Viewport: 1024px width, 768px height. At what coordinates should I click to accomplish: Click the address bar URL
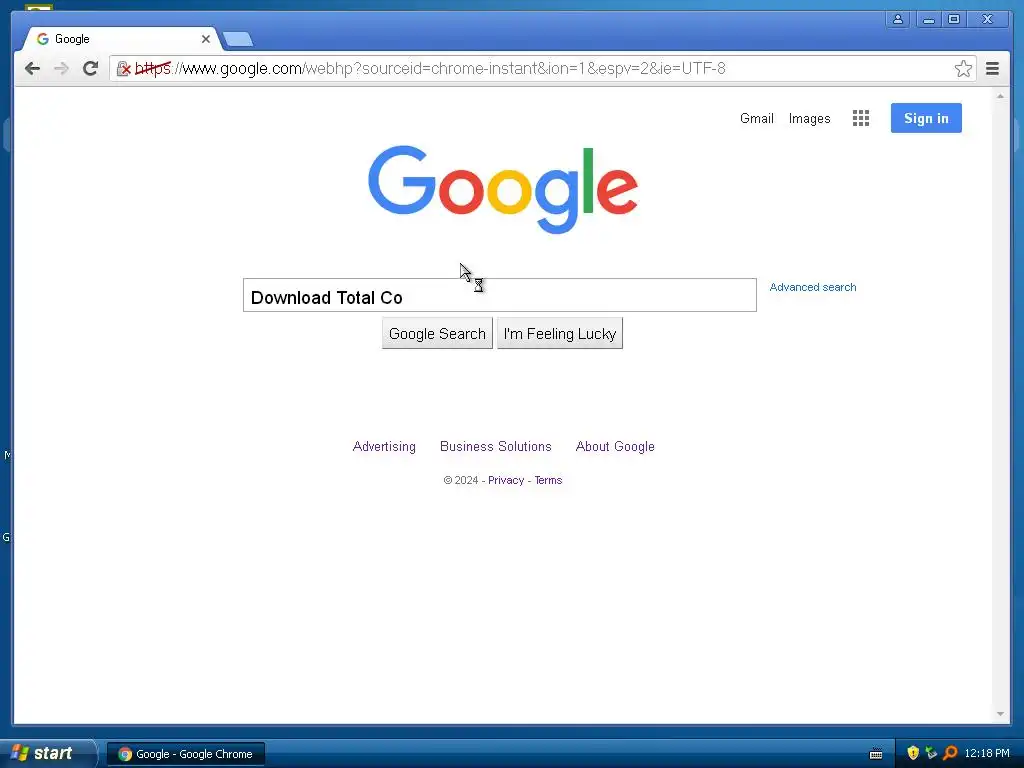(x=430, y=69)
